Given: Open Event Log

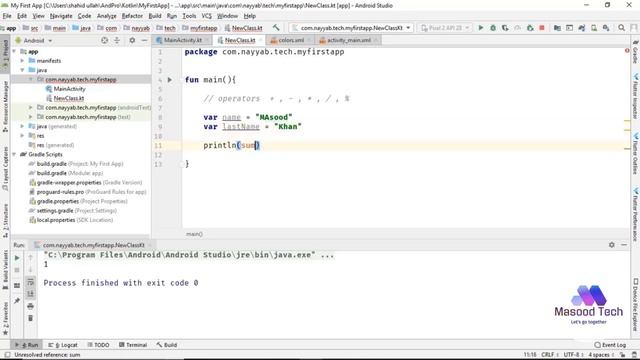Looking at the screenshot, I should pos(610,345).
